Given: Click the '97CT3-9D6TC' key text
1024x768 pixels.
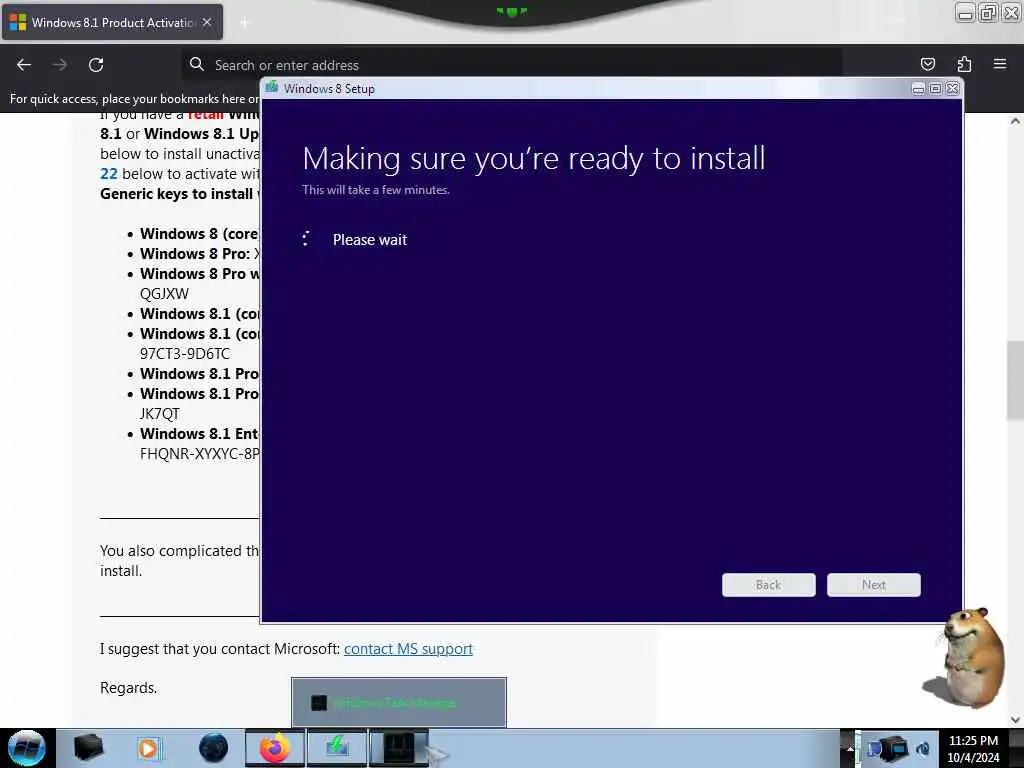Looking at the screenshot, I should pos(185,353).
